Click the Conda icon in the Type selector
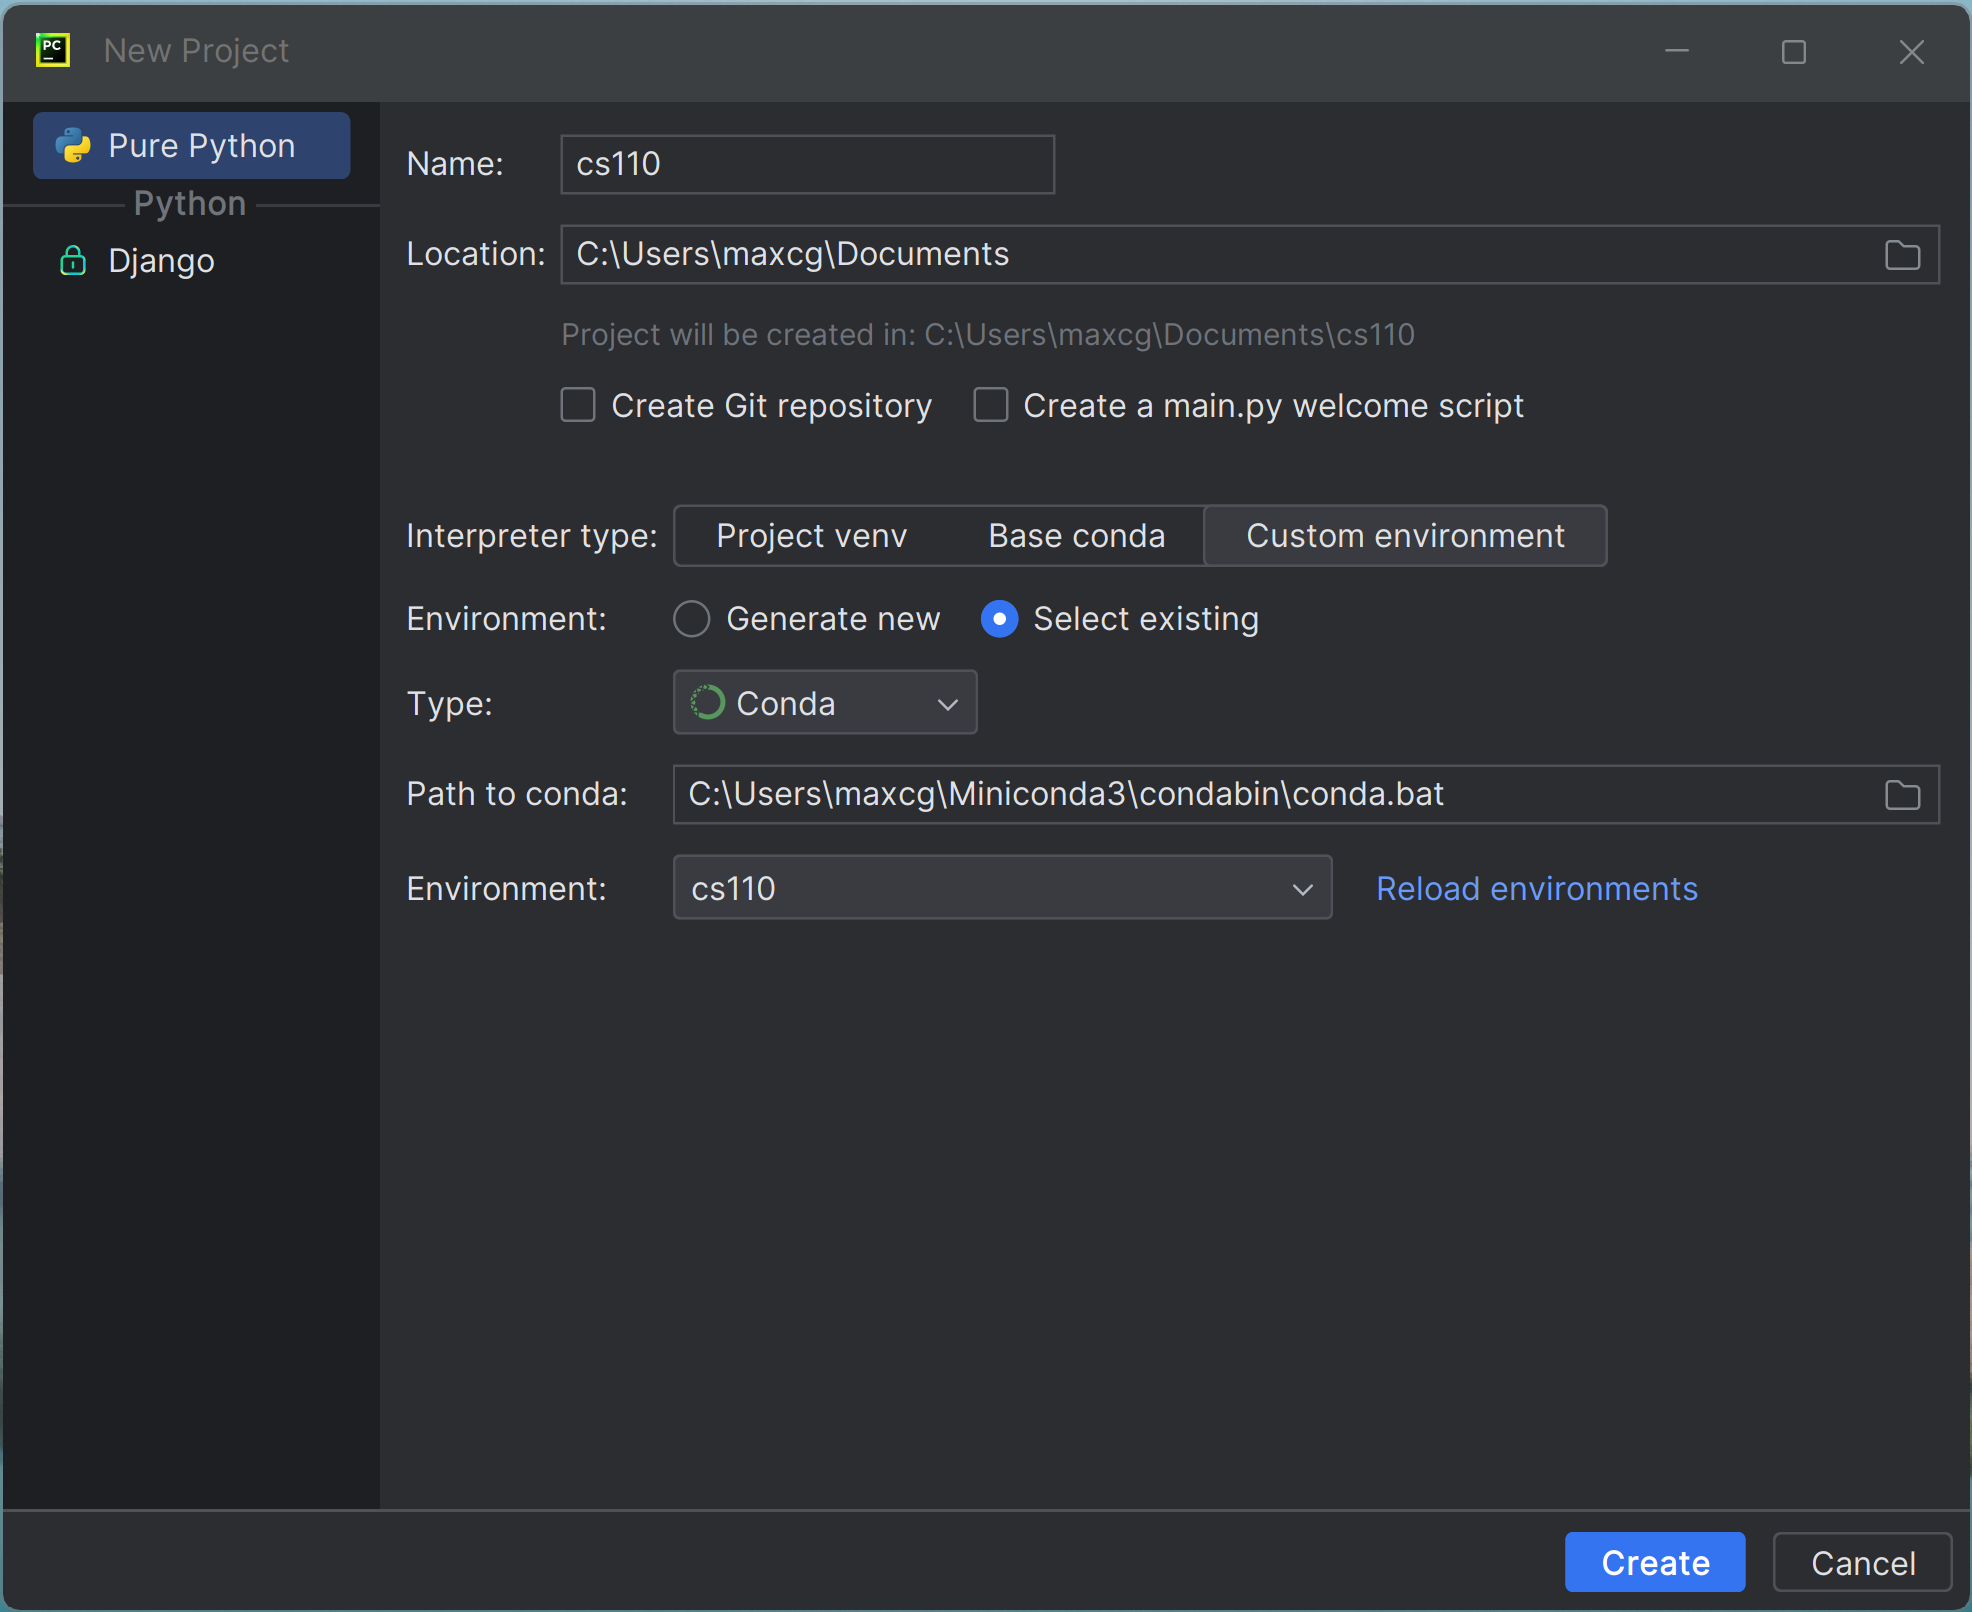The width and height of the screenshot is (1972, 1612). pos(707,702)
